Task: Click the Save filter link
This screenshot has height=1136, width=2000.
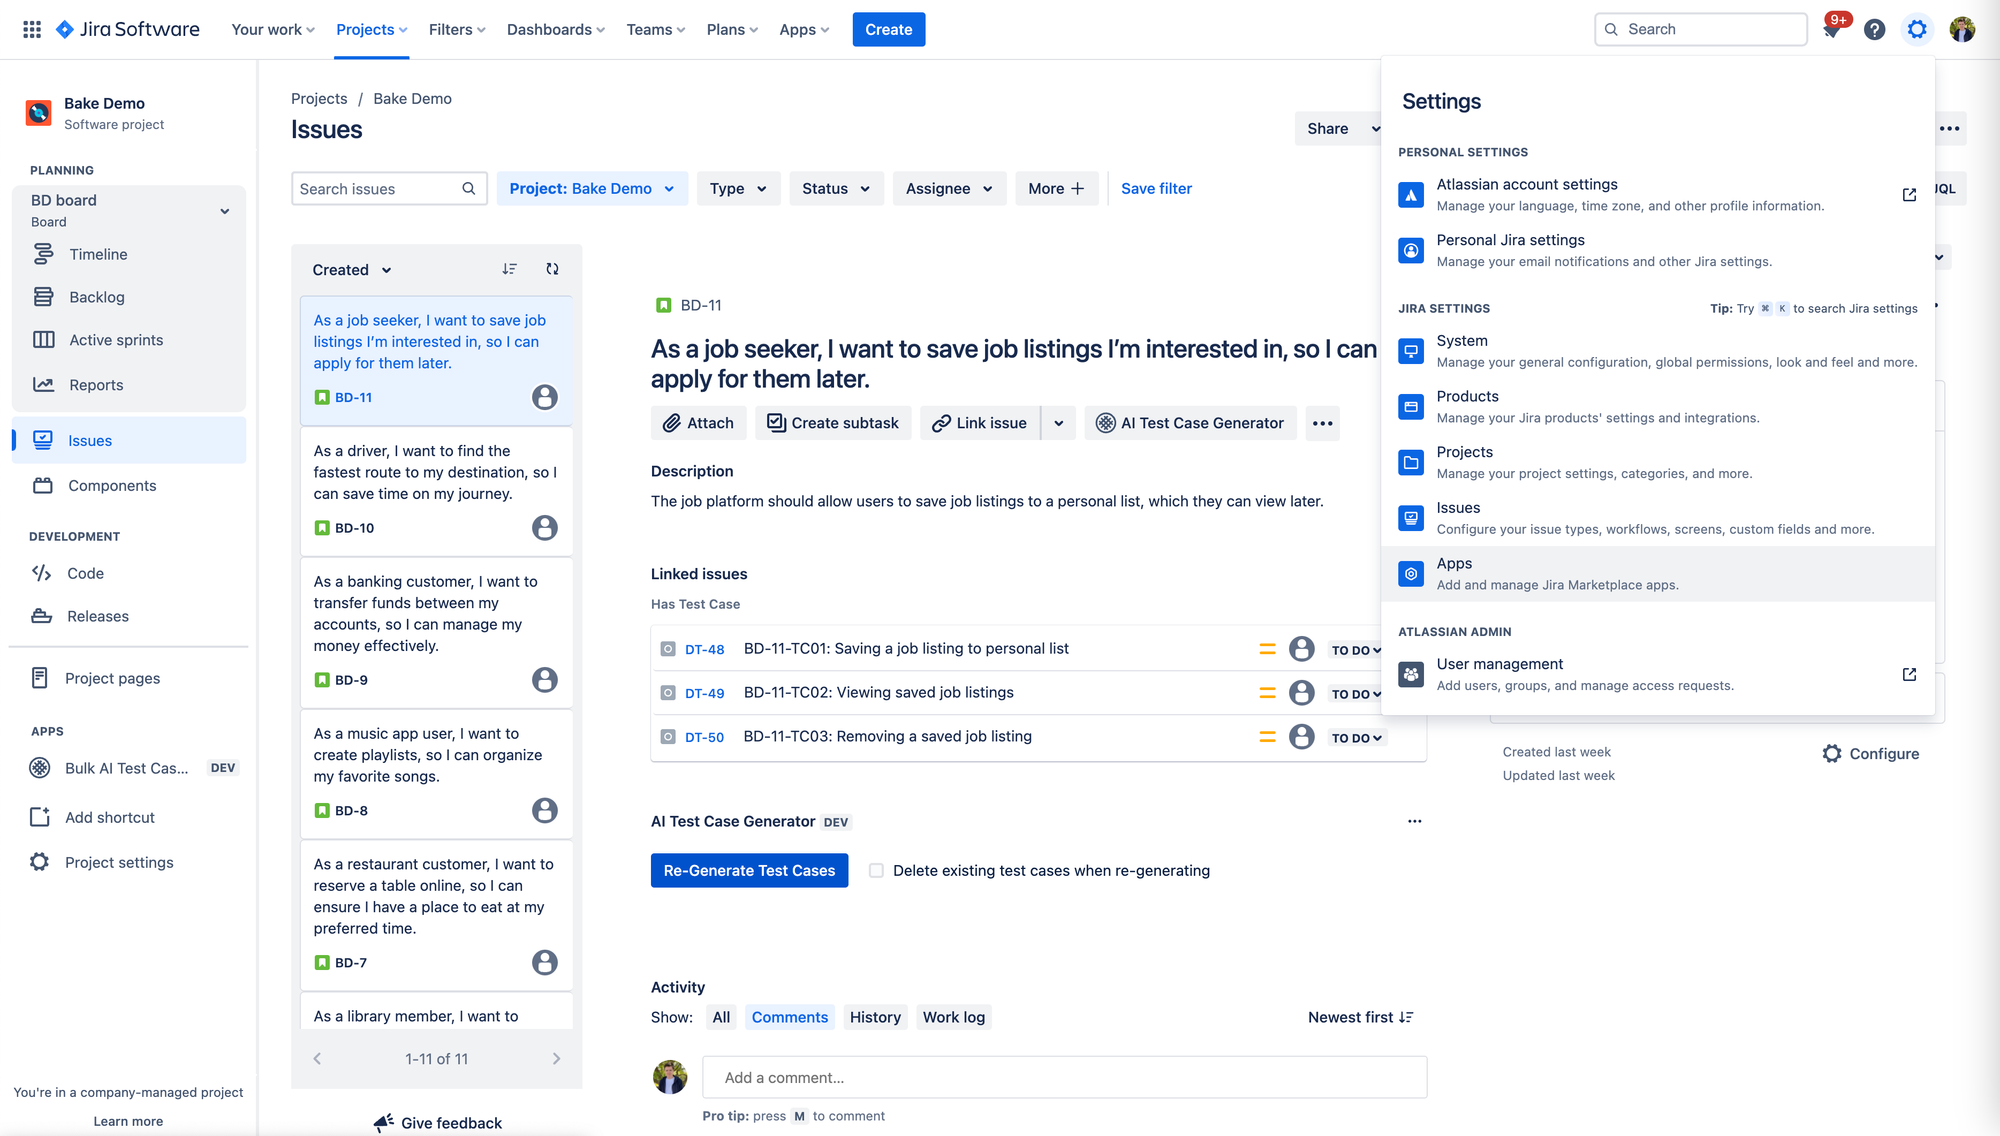Action: [x=1156, y=188]
